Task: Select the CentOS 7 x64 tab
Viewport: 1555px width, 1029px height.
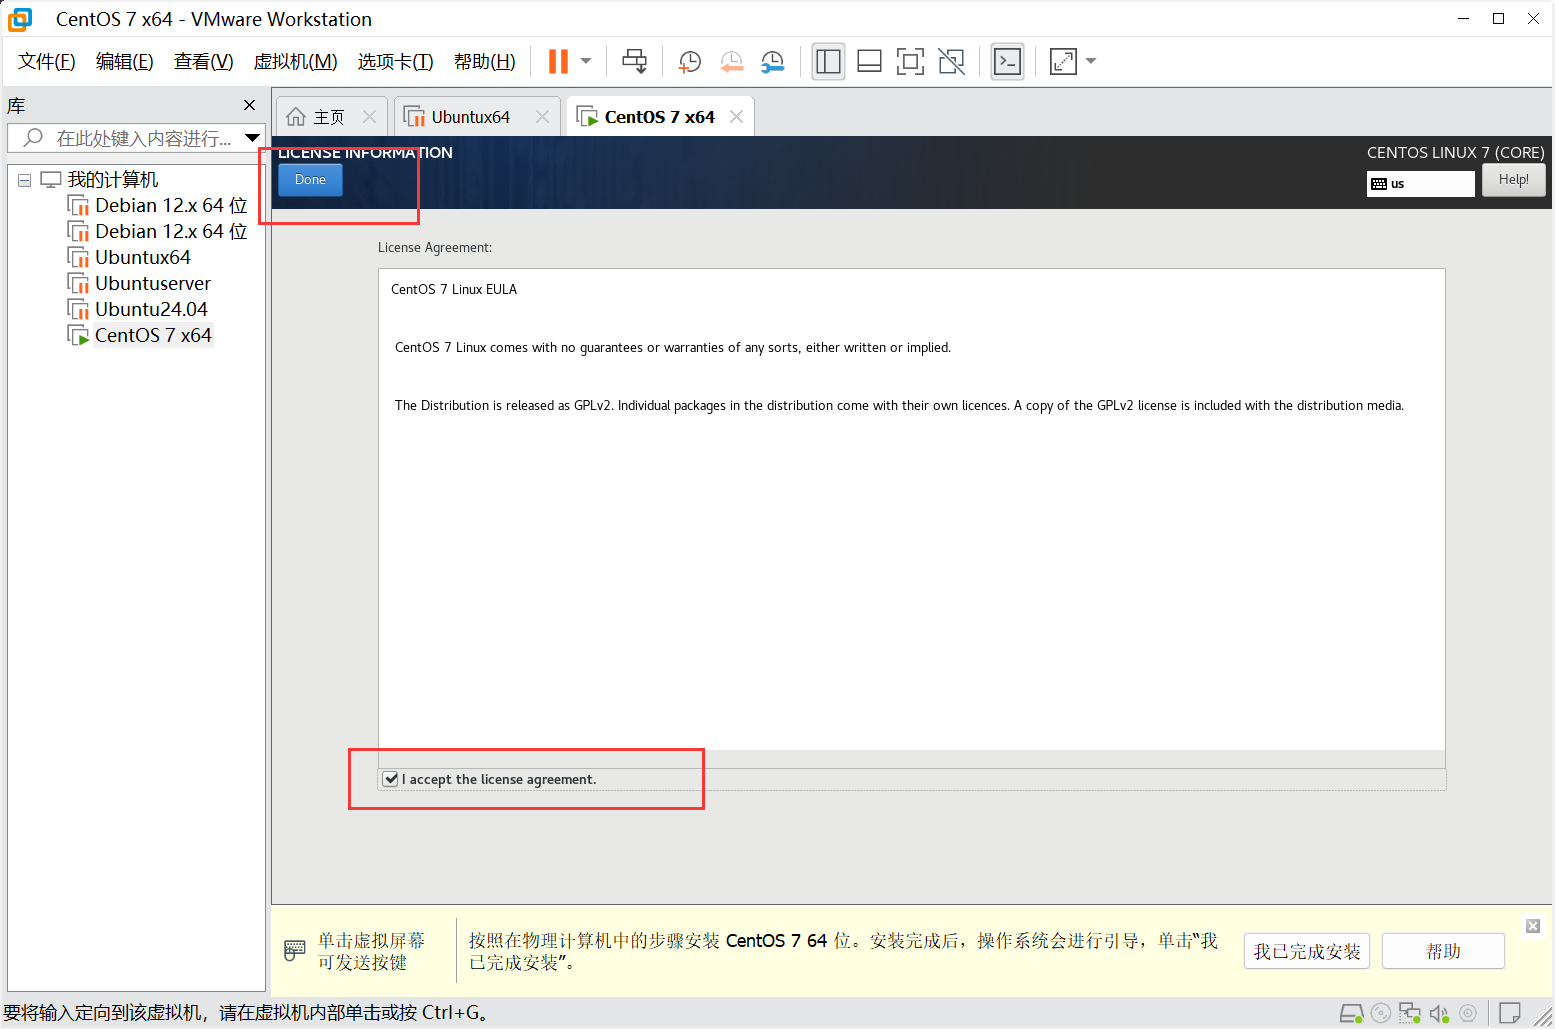Action: click(x=659, y=117)
